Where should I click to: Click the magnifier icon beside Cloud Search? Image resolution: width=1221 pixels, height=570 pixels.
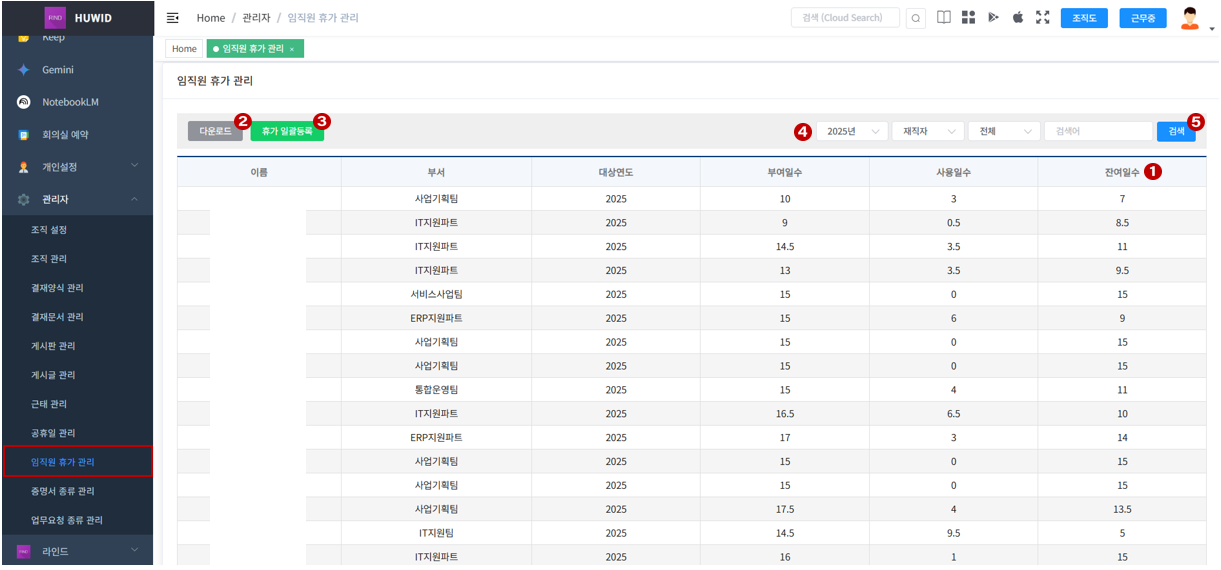coord(915,18)
